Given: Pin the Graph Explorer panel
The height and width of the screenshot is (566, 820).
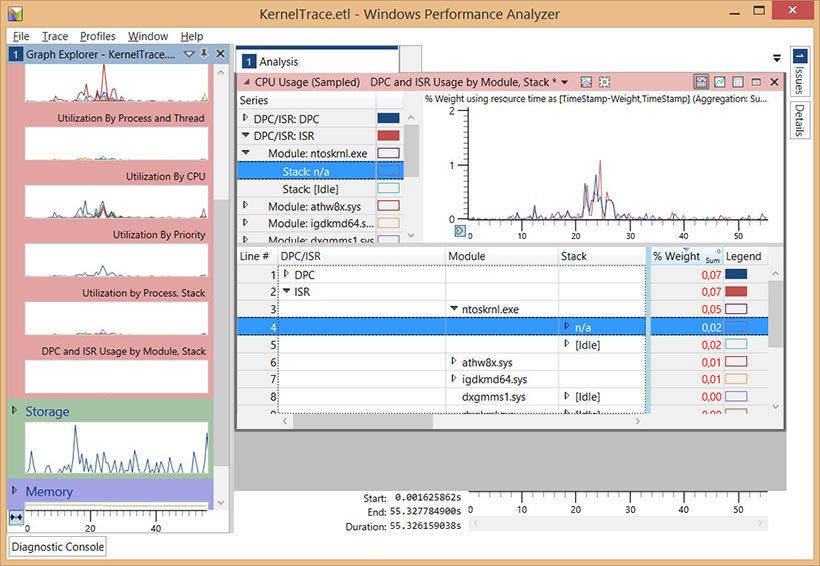Looking at the screenshot, I should coord(204,54).
